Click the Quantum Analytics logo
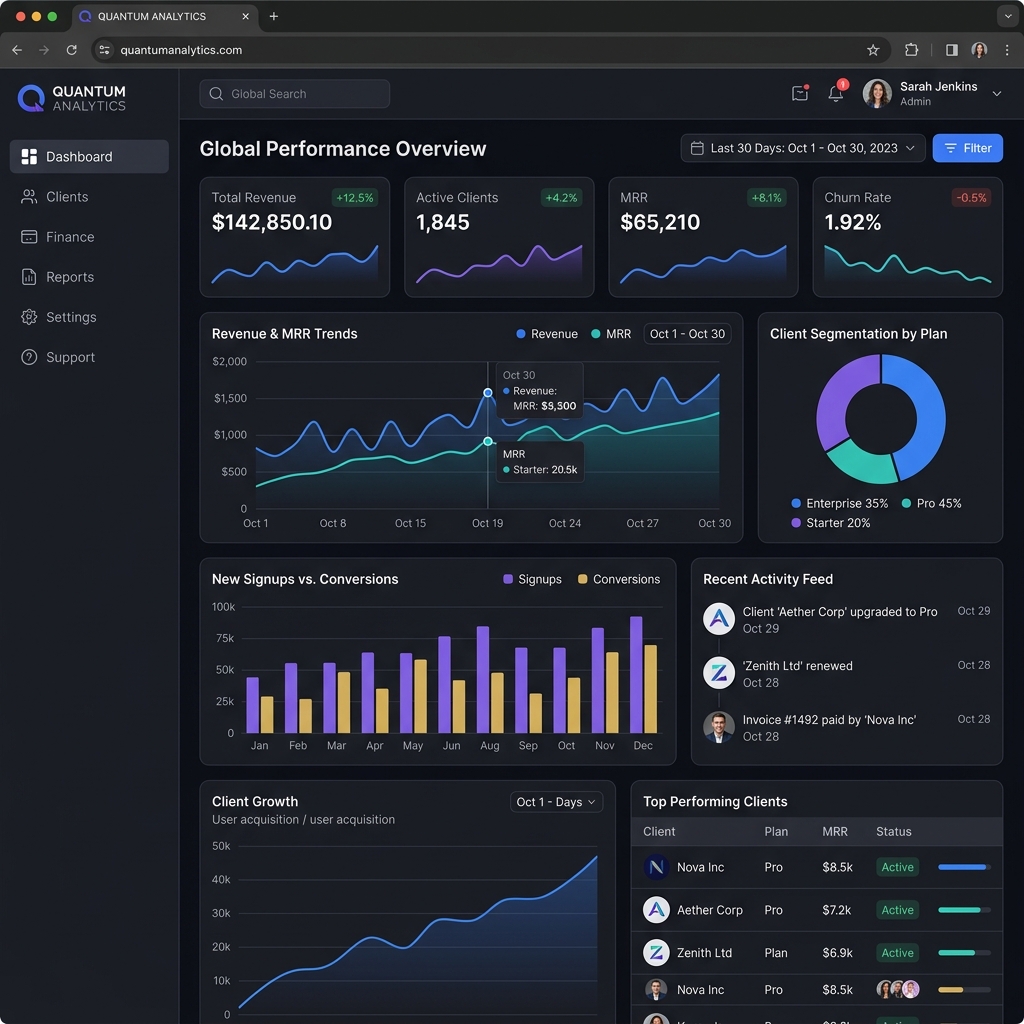This screenshot has height=1024, width=1024. (x=72, y=98)
